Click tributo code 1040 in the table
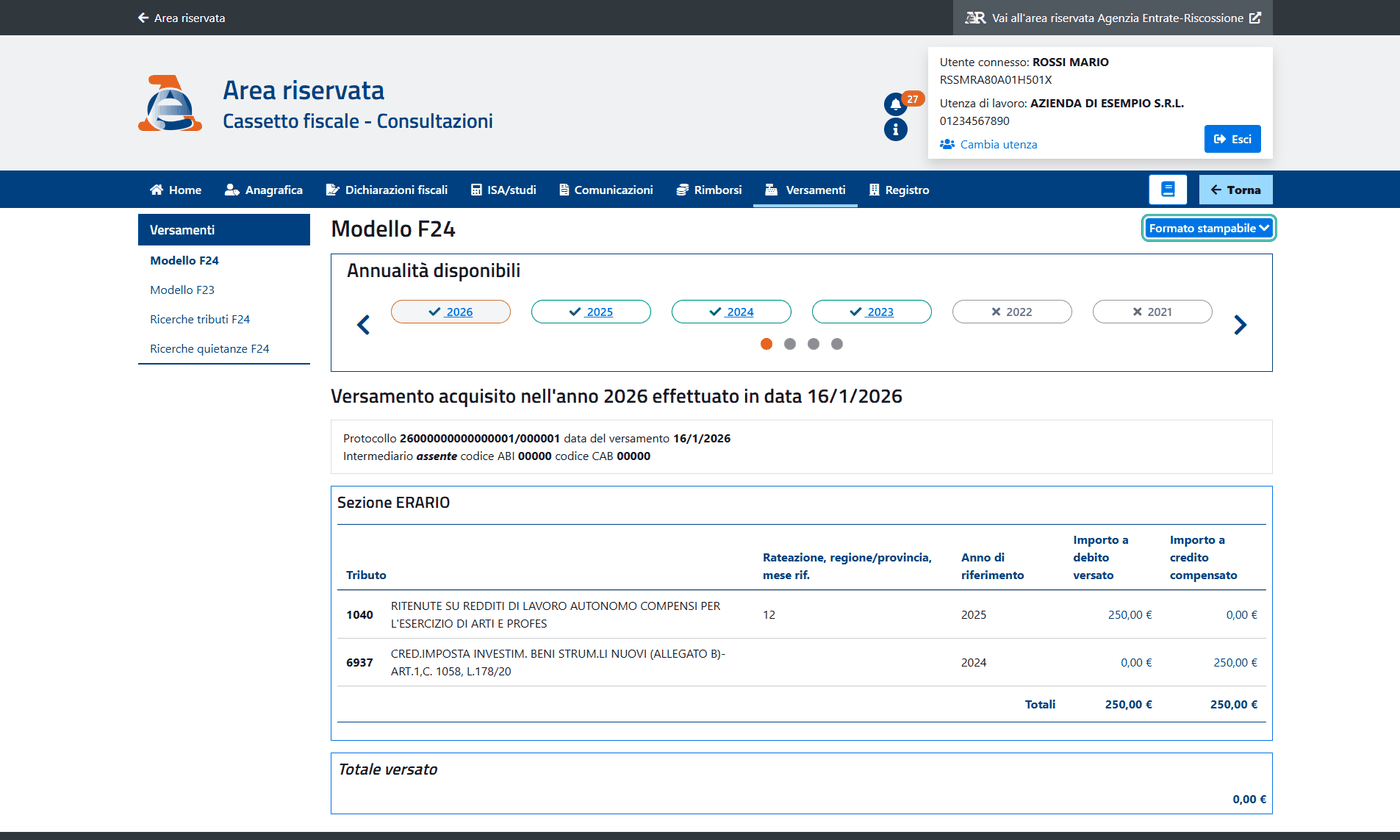This screenshot has width=1400, height=840. point(359,615)
